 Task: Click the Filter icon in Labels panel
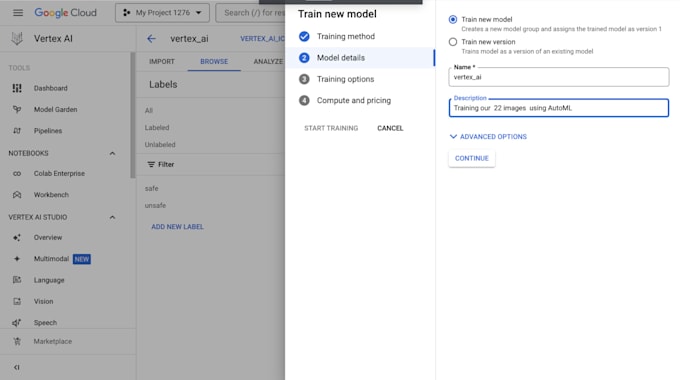coord(151,164)
